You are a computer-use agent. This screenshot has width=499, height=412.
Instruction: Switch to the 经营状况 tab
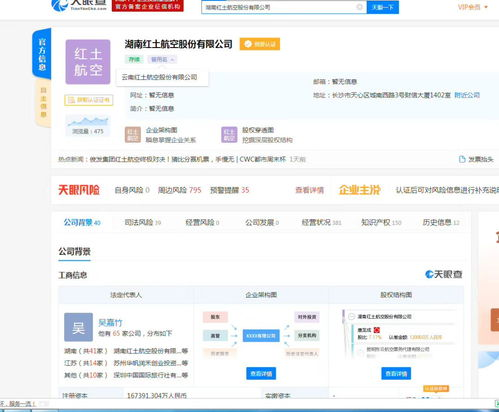tap(321, 223)
